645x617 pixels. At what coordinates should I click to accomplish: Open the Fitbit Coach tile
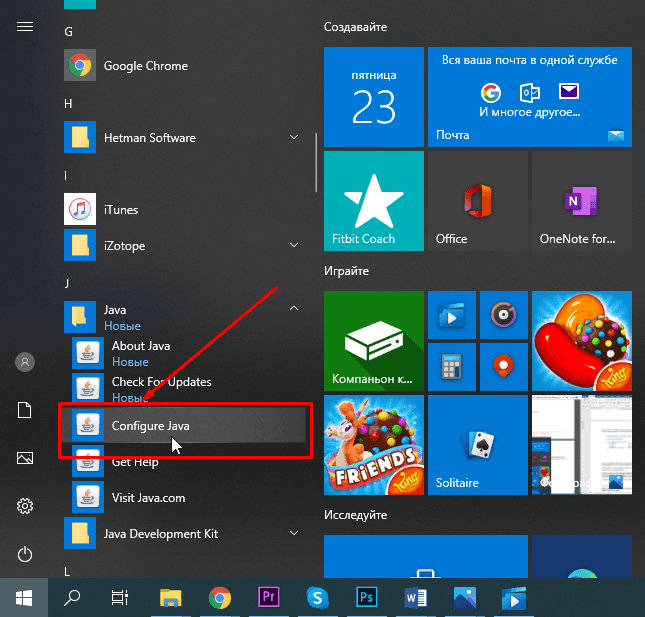click(x=373, y=201)
